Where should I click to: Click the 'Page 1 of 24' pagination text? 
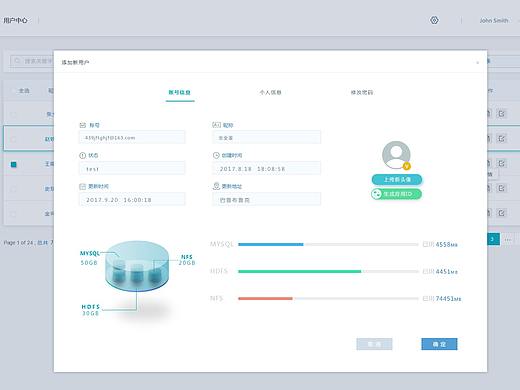19,243
